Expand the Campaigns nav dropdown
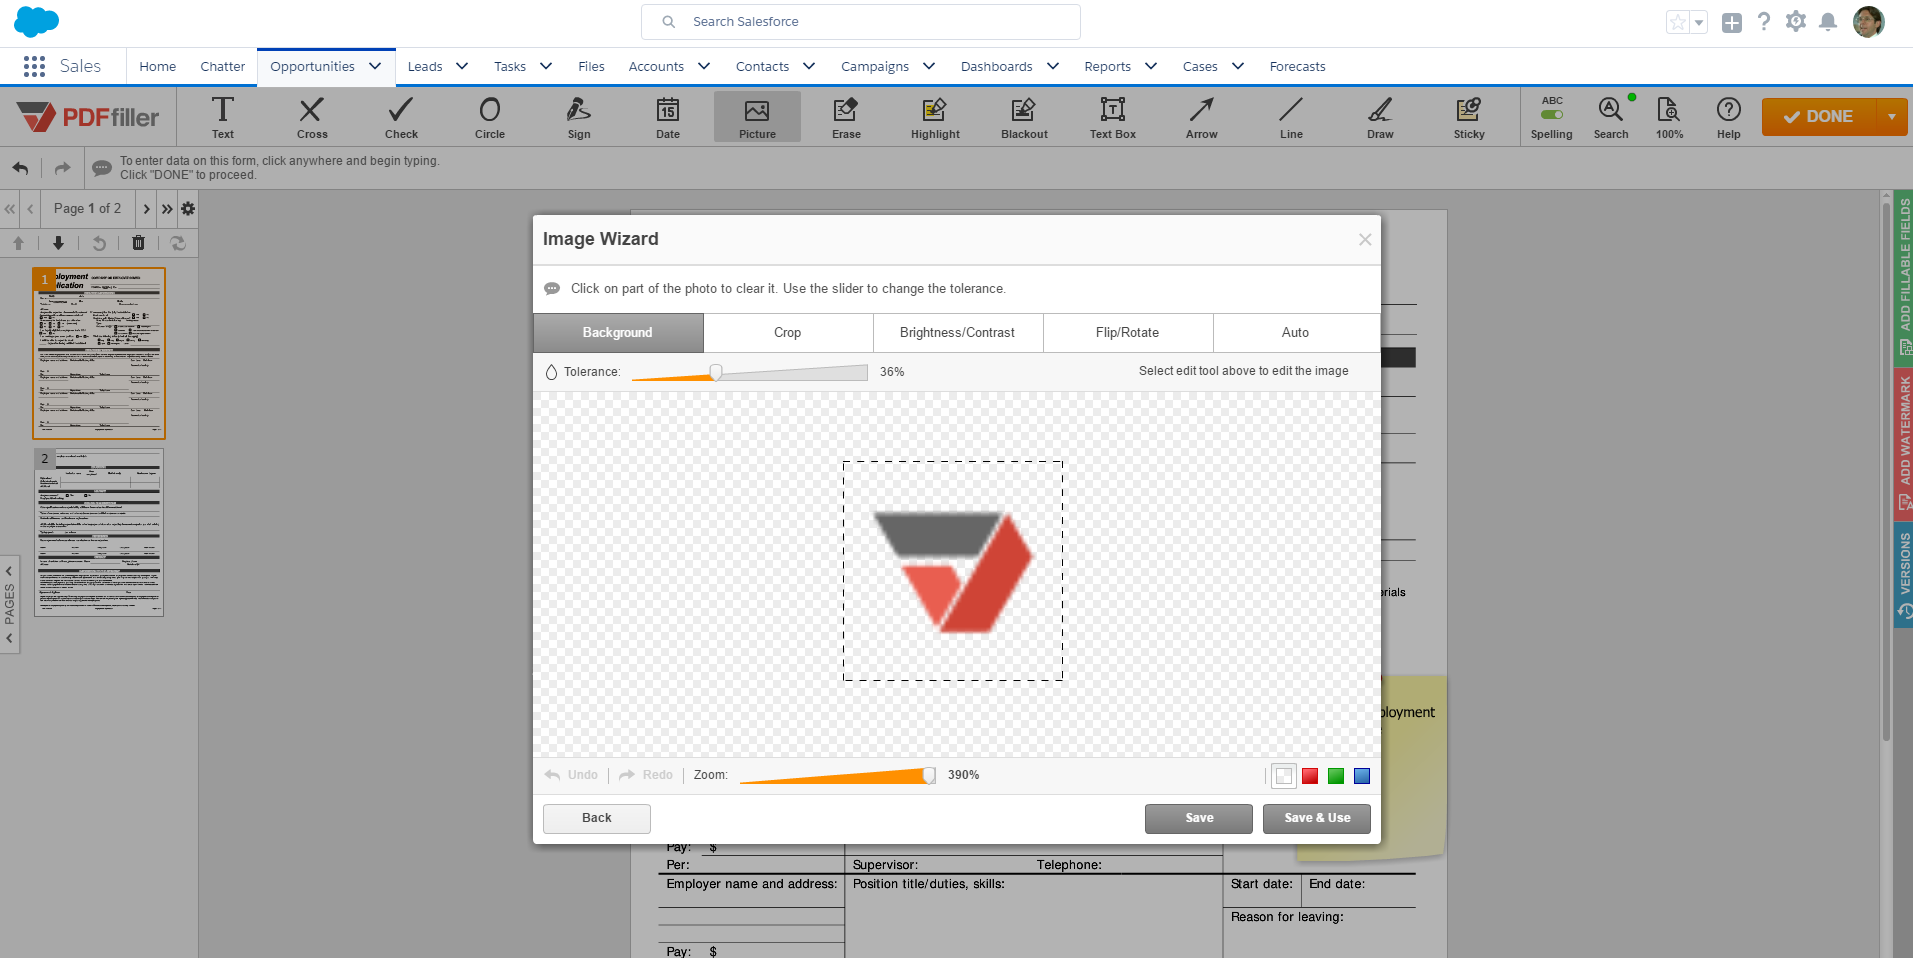The image size is (1913, 958). [x=929, y=66]
